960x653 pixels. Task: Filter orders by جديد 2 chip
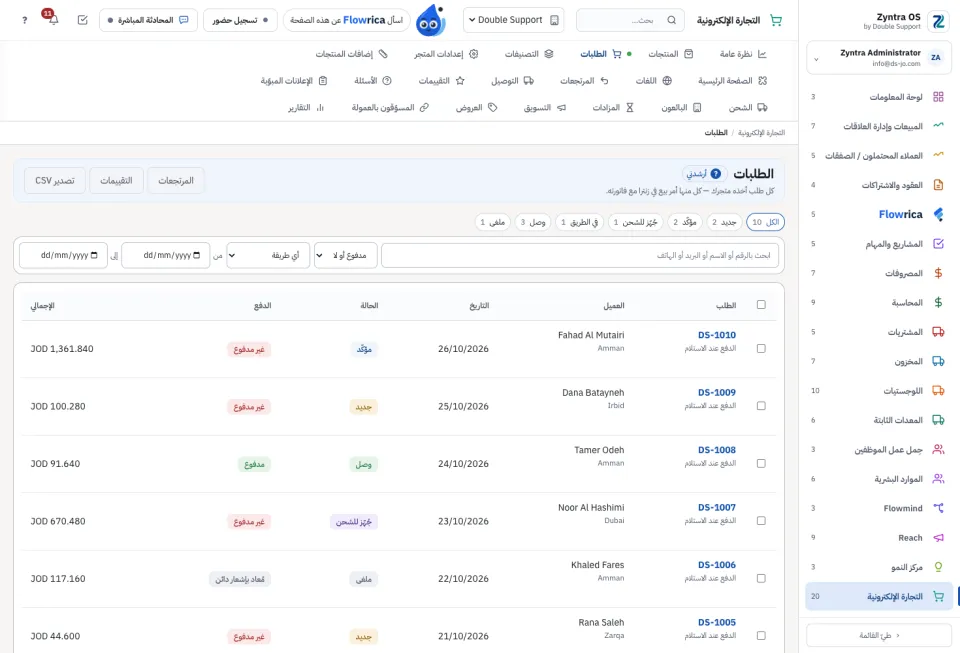pos(724,222)
